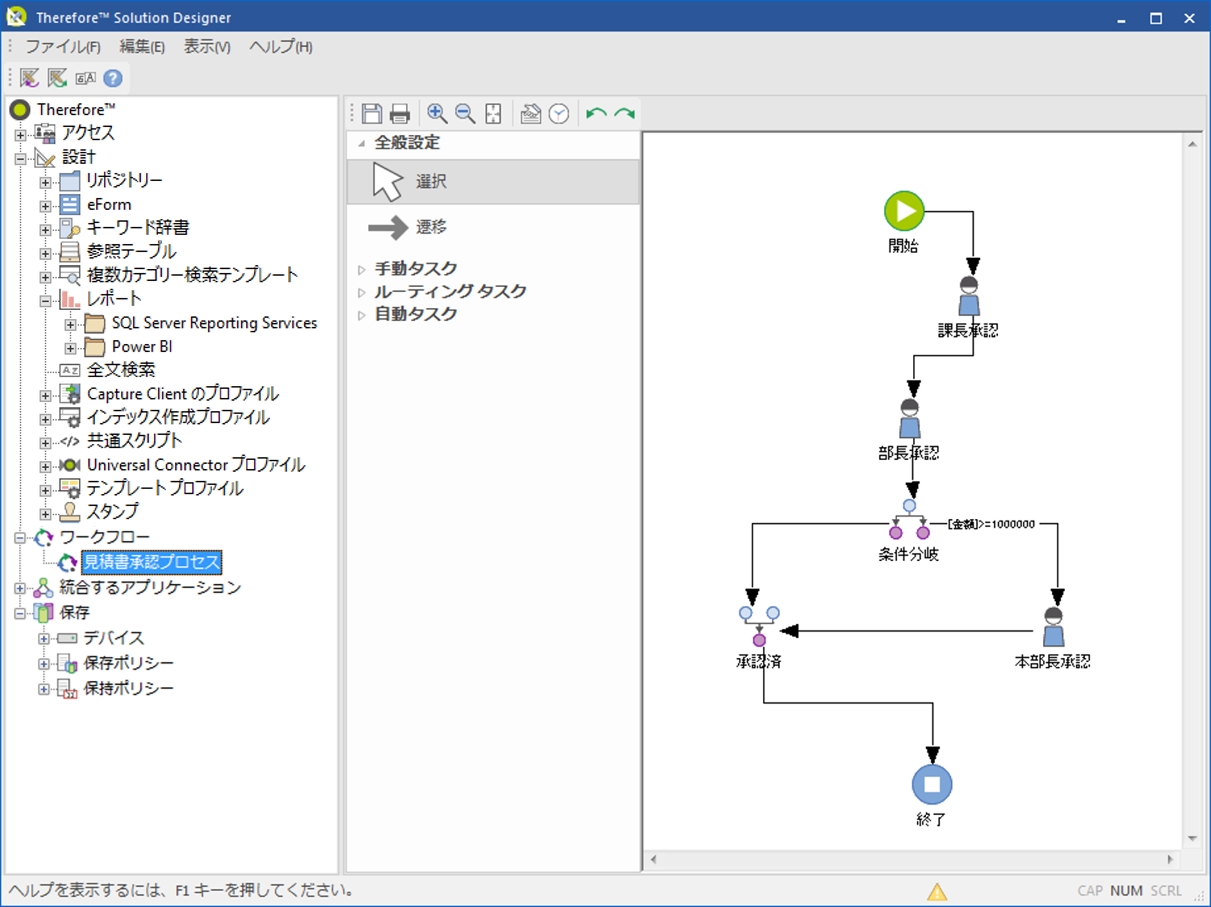Image resolution: width=1211 pixels, height=907 pixels.
Task: Expand SQL Server Reporting Services folder
Action: (x=70, y=324)
